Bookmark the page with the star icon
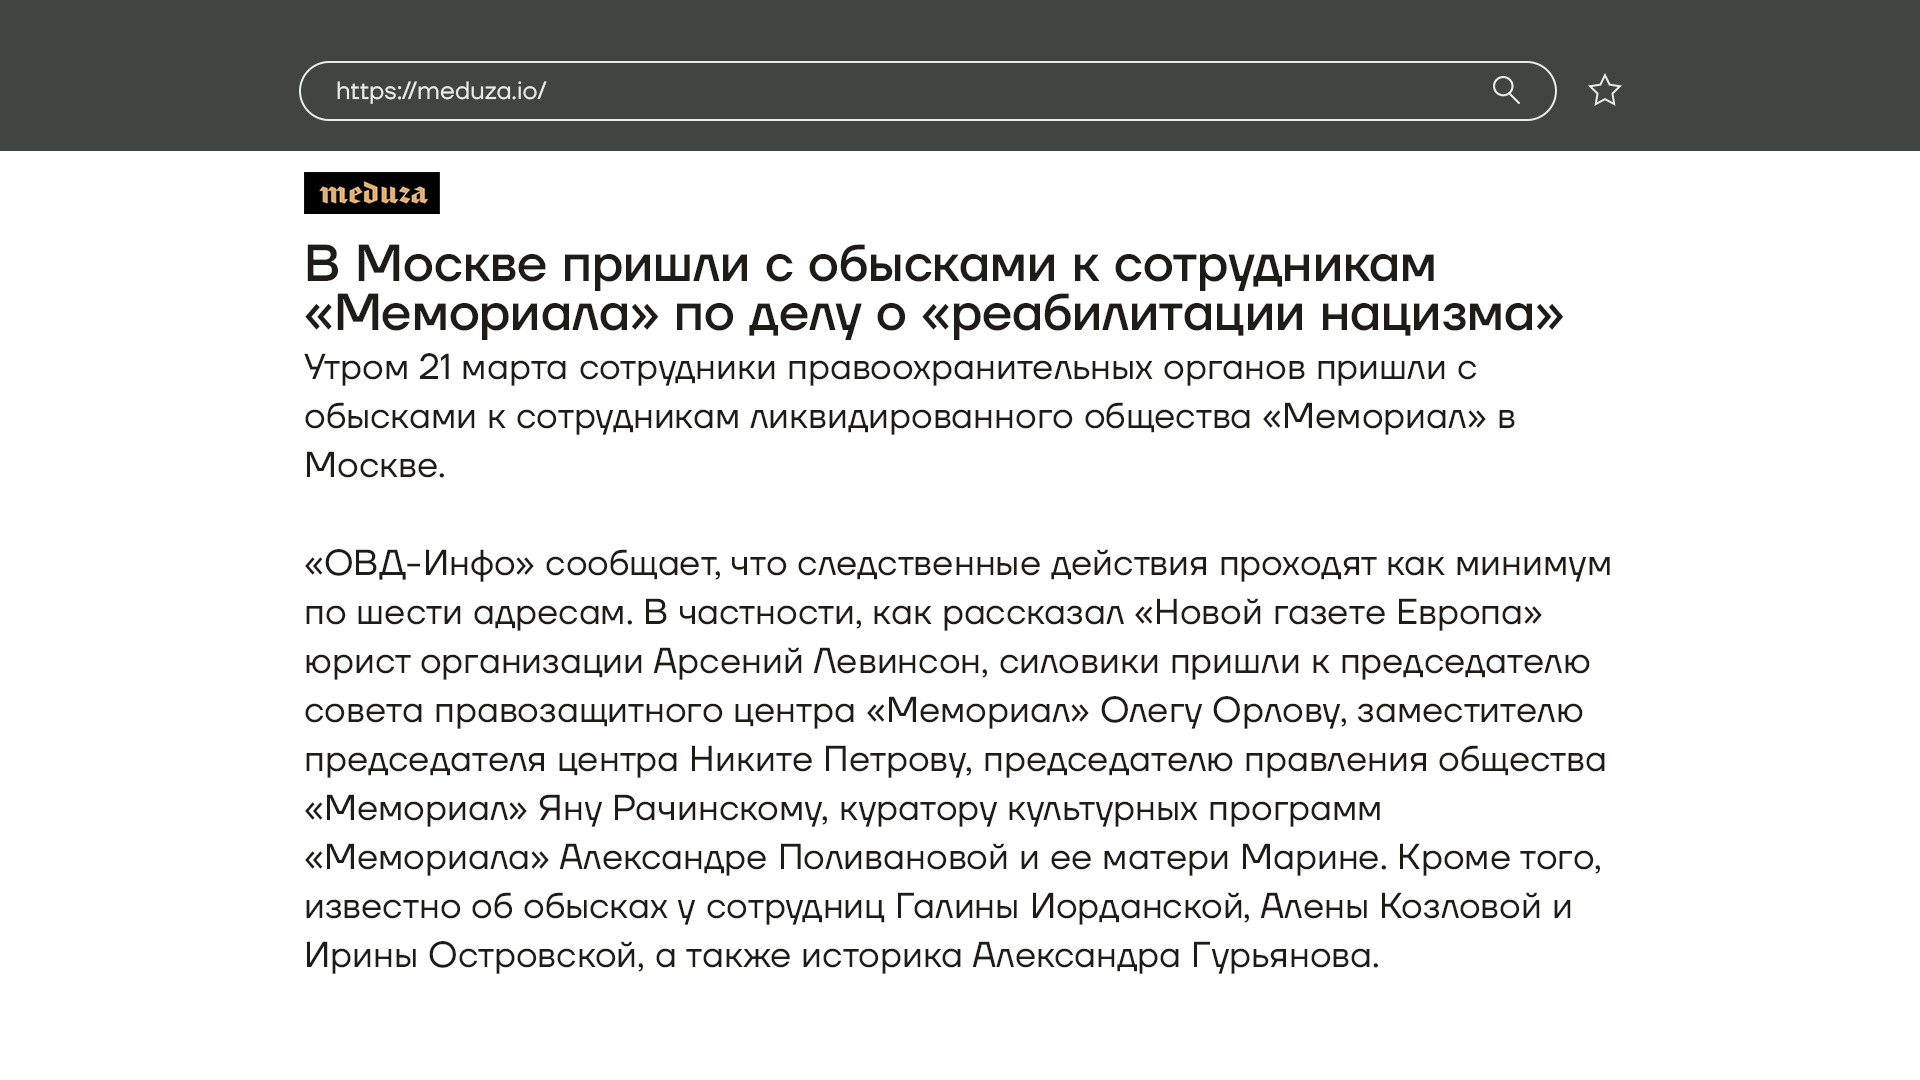Image resolution: width=1920 pixels, height=1080 pixels. (1604, 91)
